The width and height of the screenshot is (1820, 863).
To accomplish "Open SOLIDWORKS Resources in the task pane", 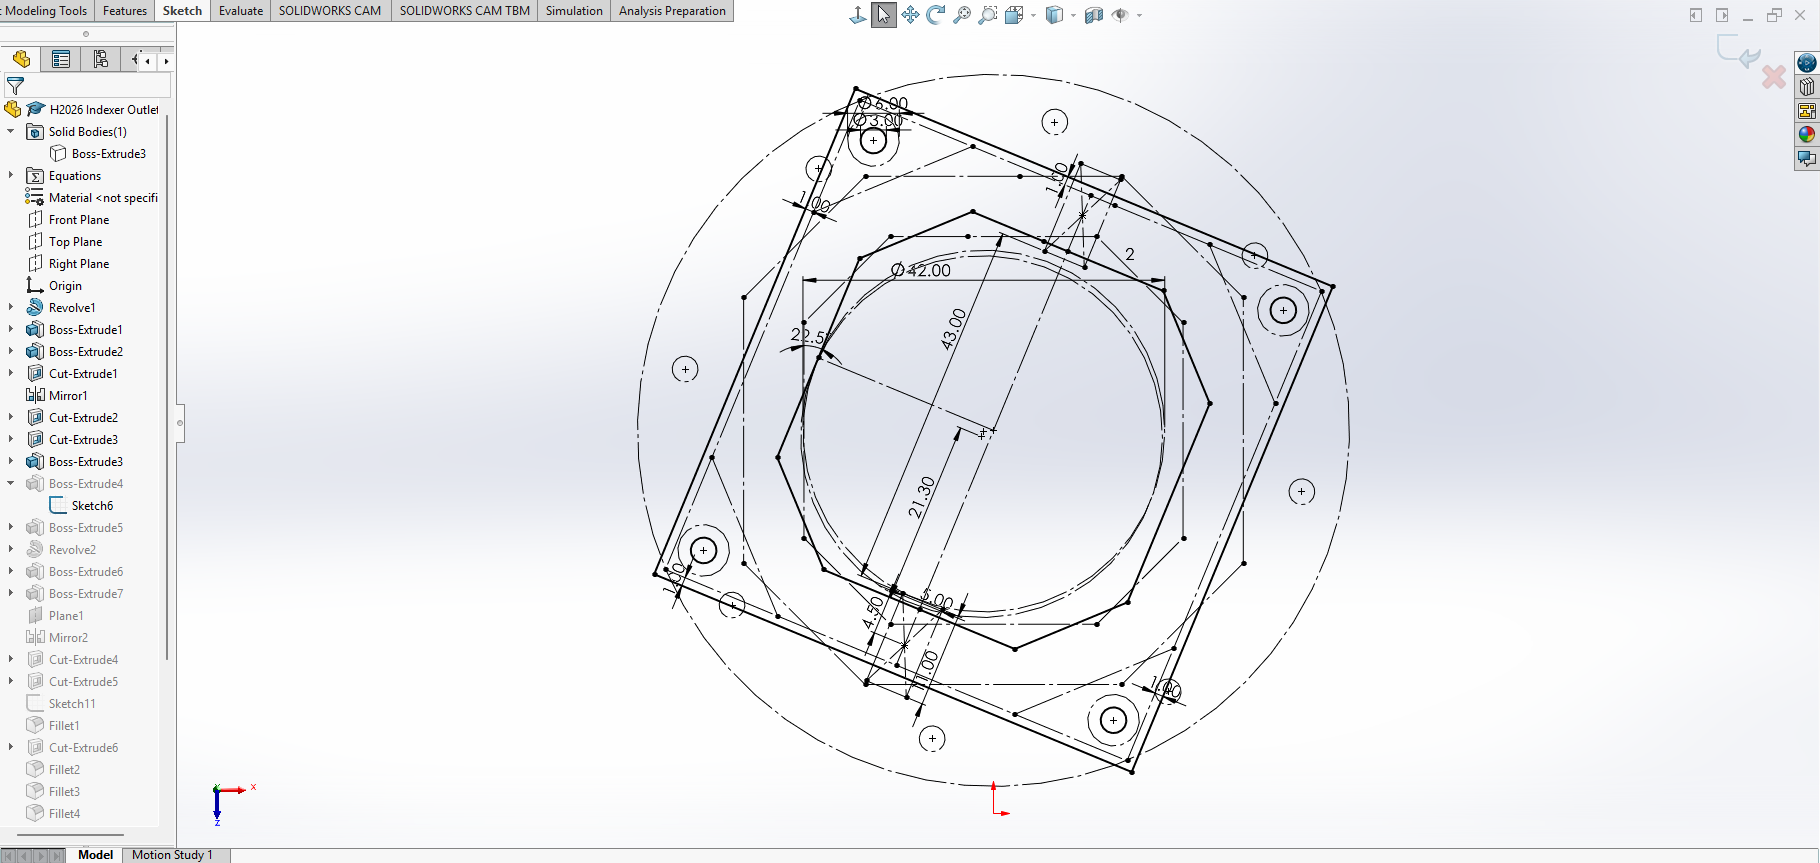I will pos(1807,63).
